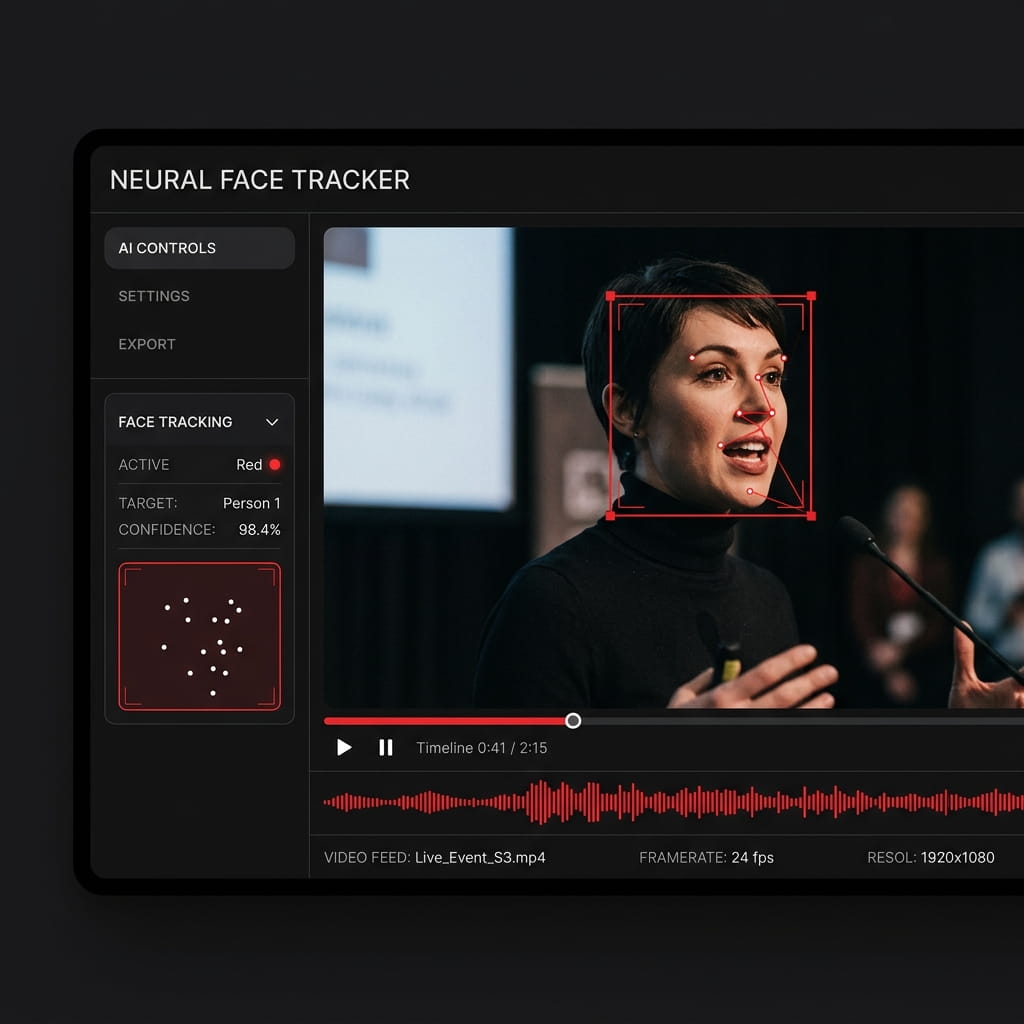
Task: Click the Face Tracking panel header
Action: [x=199, y=422]
